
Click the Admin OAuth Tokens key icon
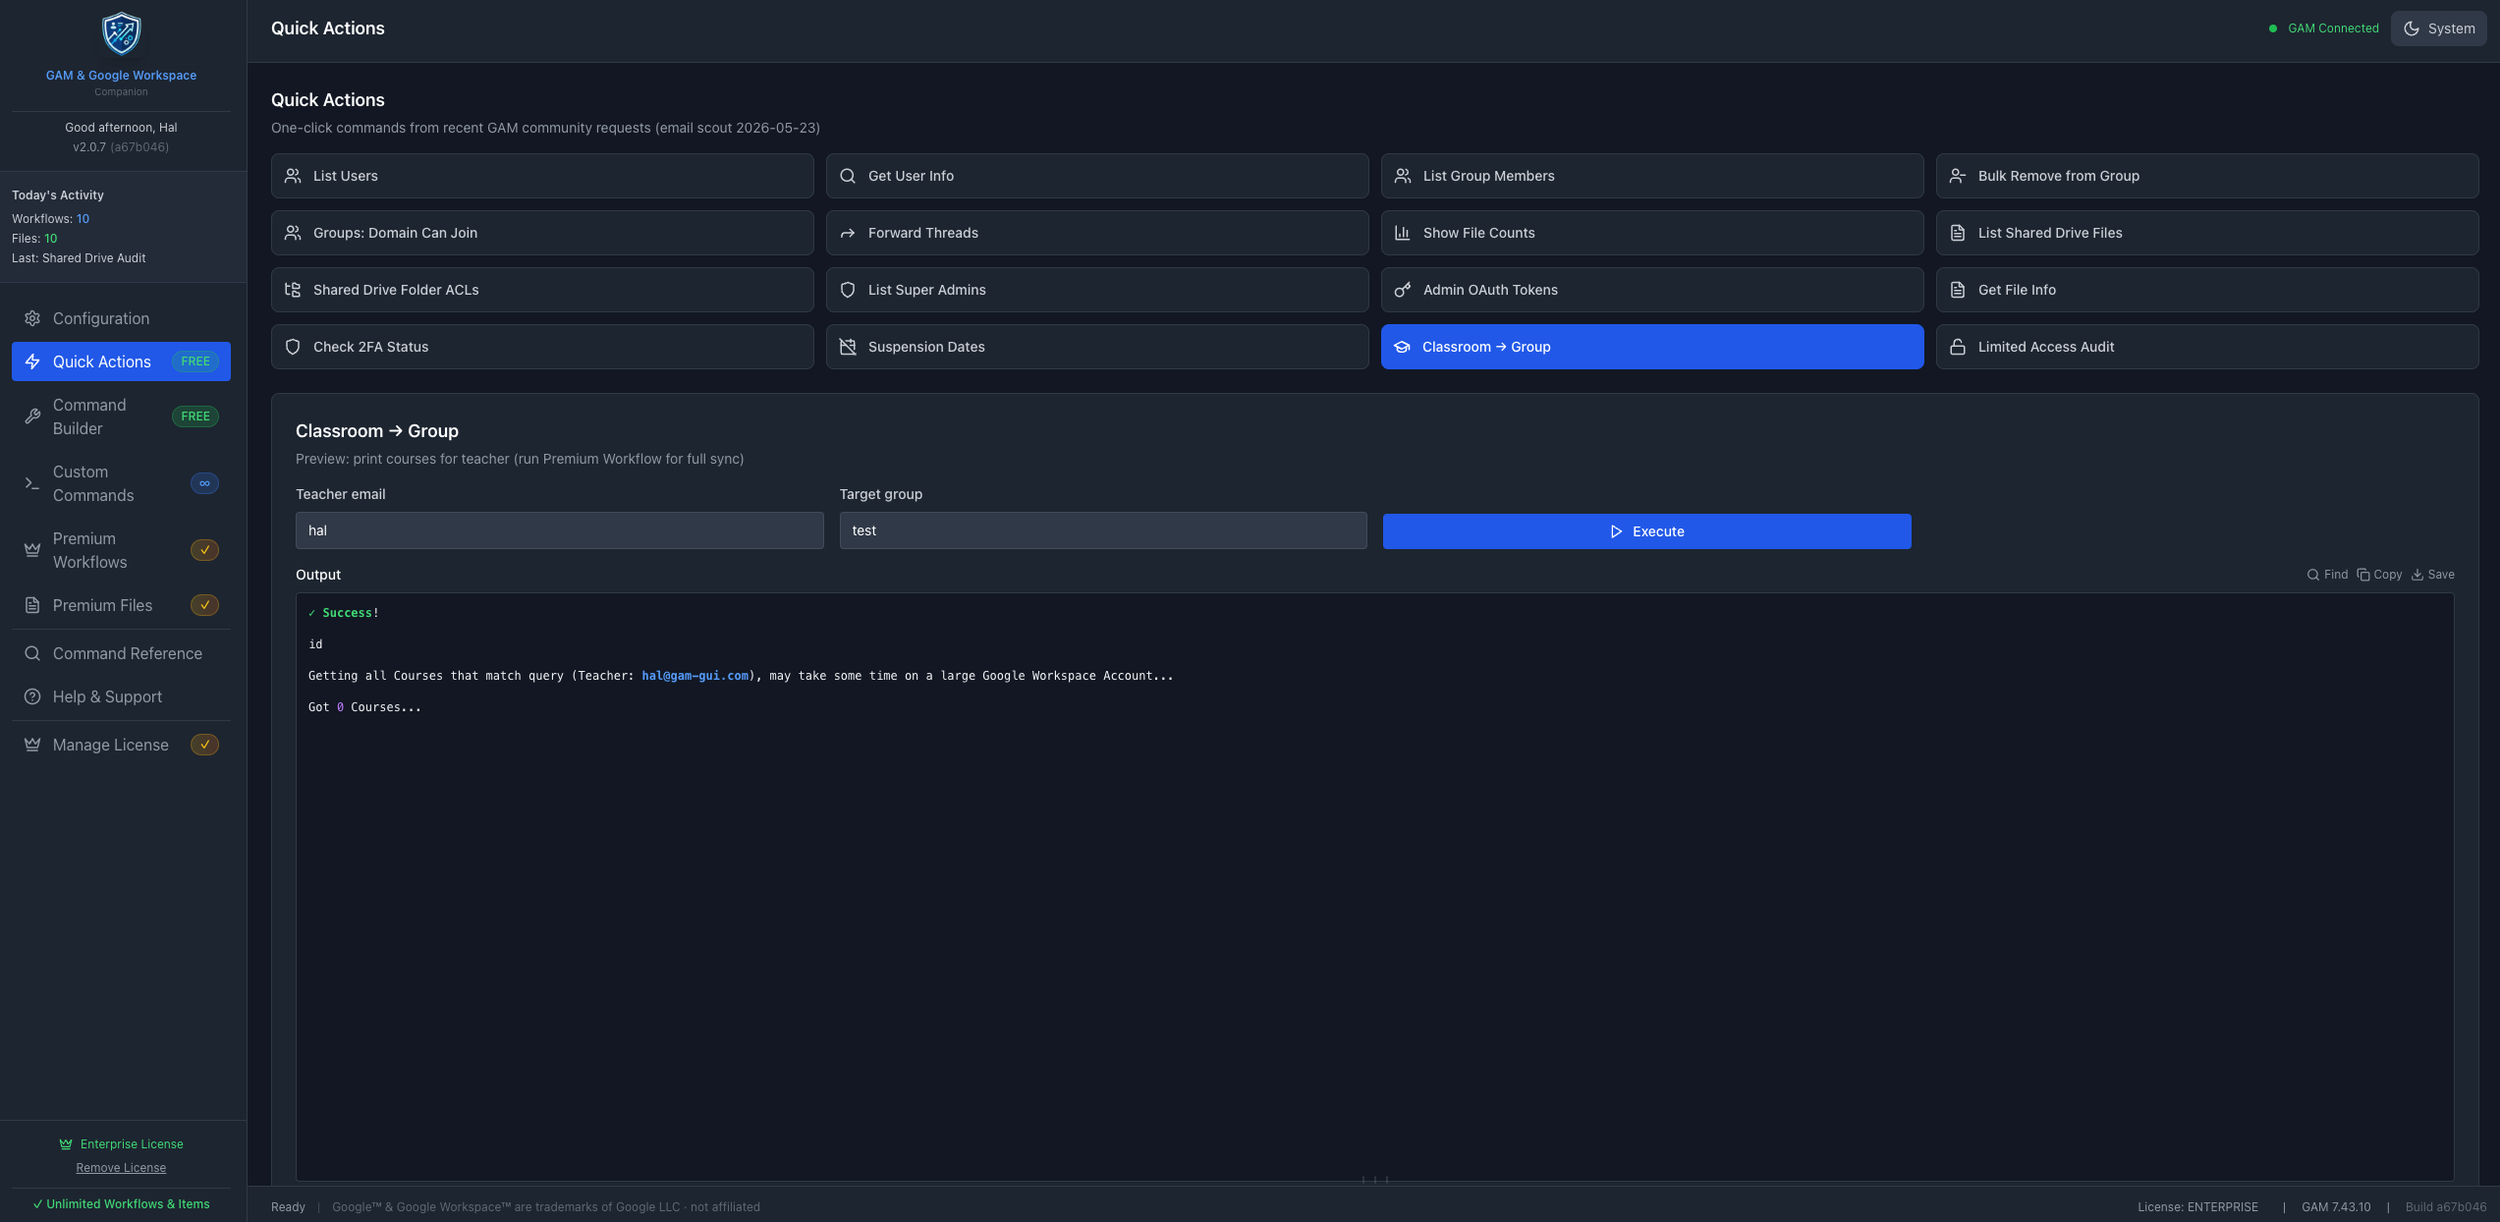click(1403, 290)
